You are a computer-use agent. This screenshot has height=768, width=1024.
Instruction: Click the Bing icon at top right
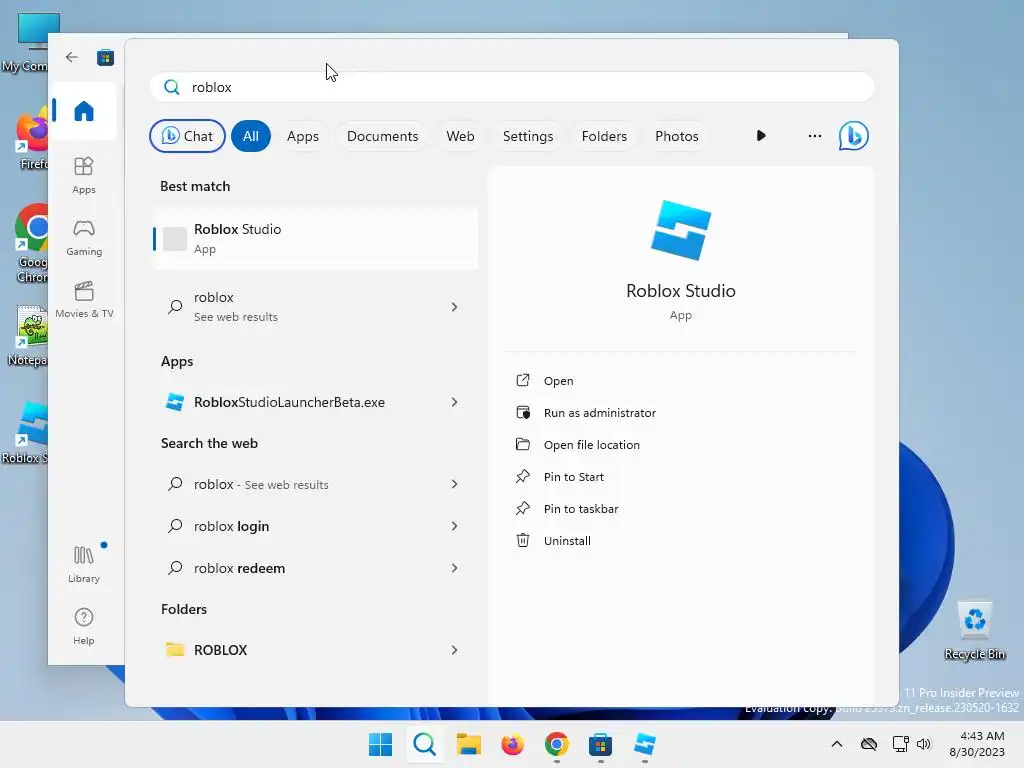(853, 136)
